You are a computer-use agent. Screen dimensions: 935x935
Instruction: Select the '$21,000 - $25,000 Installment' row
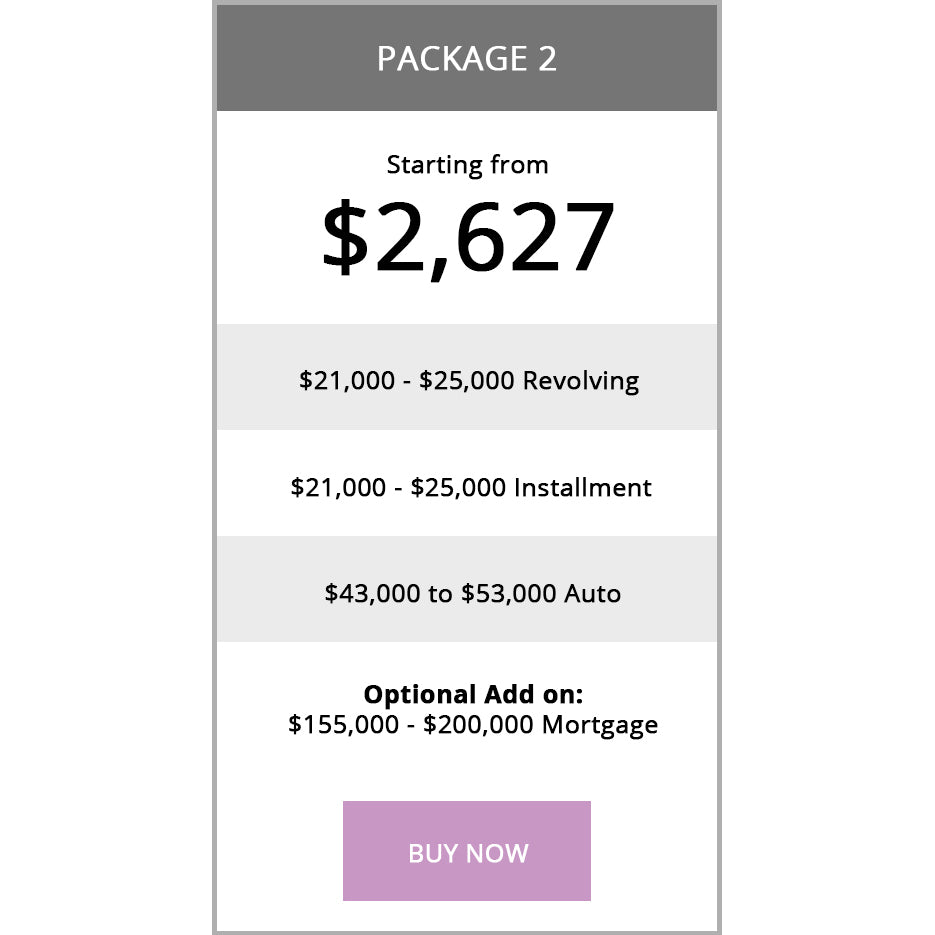pos(467,487)
